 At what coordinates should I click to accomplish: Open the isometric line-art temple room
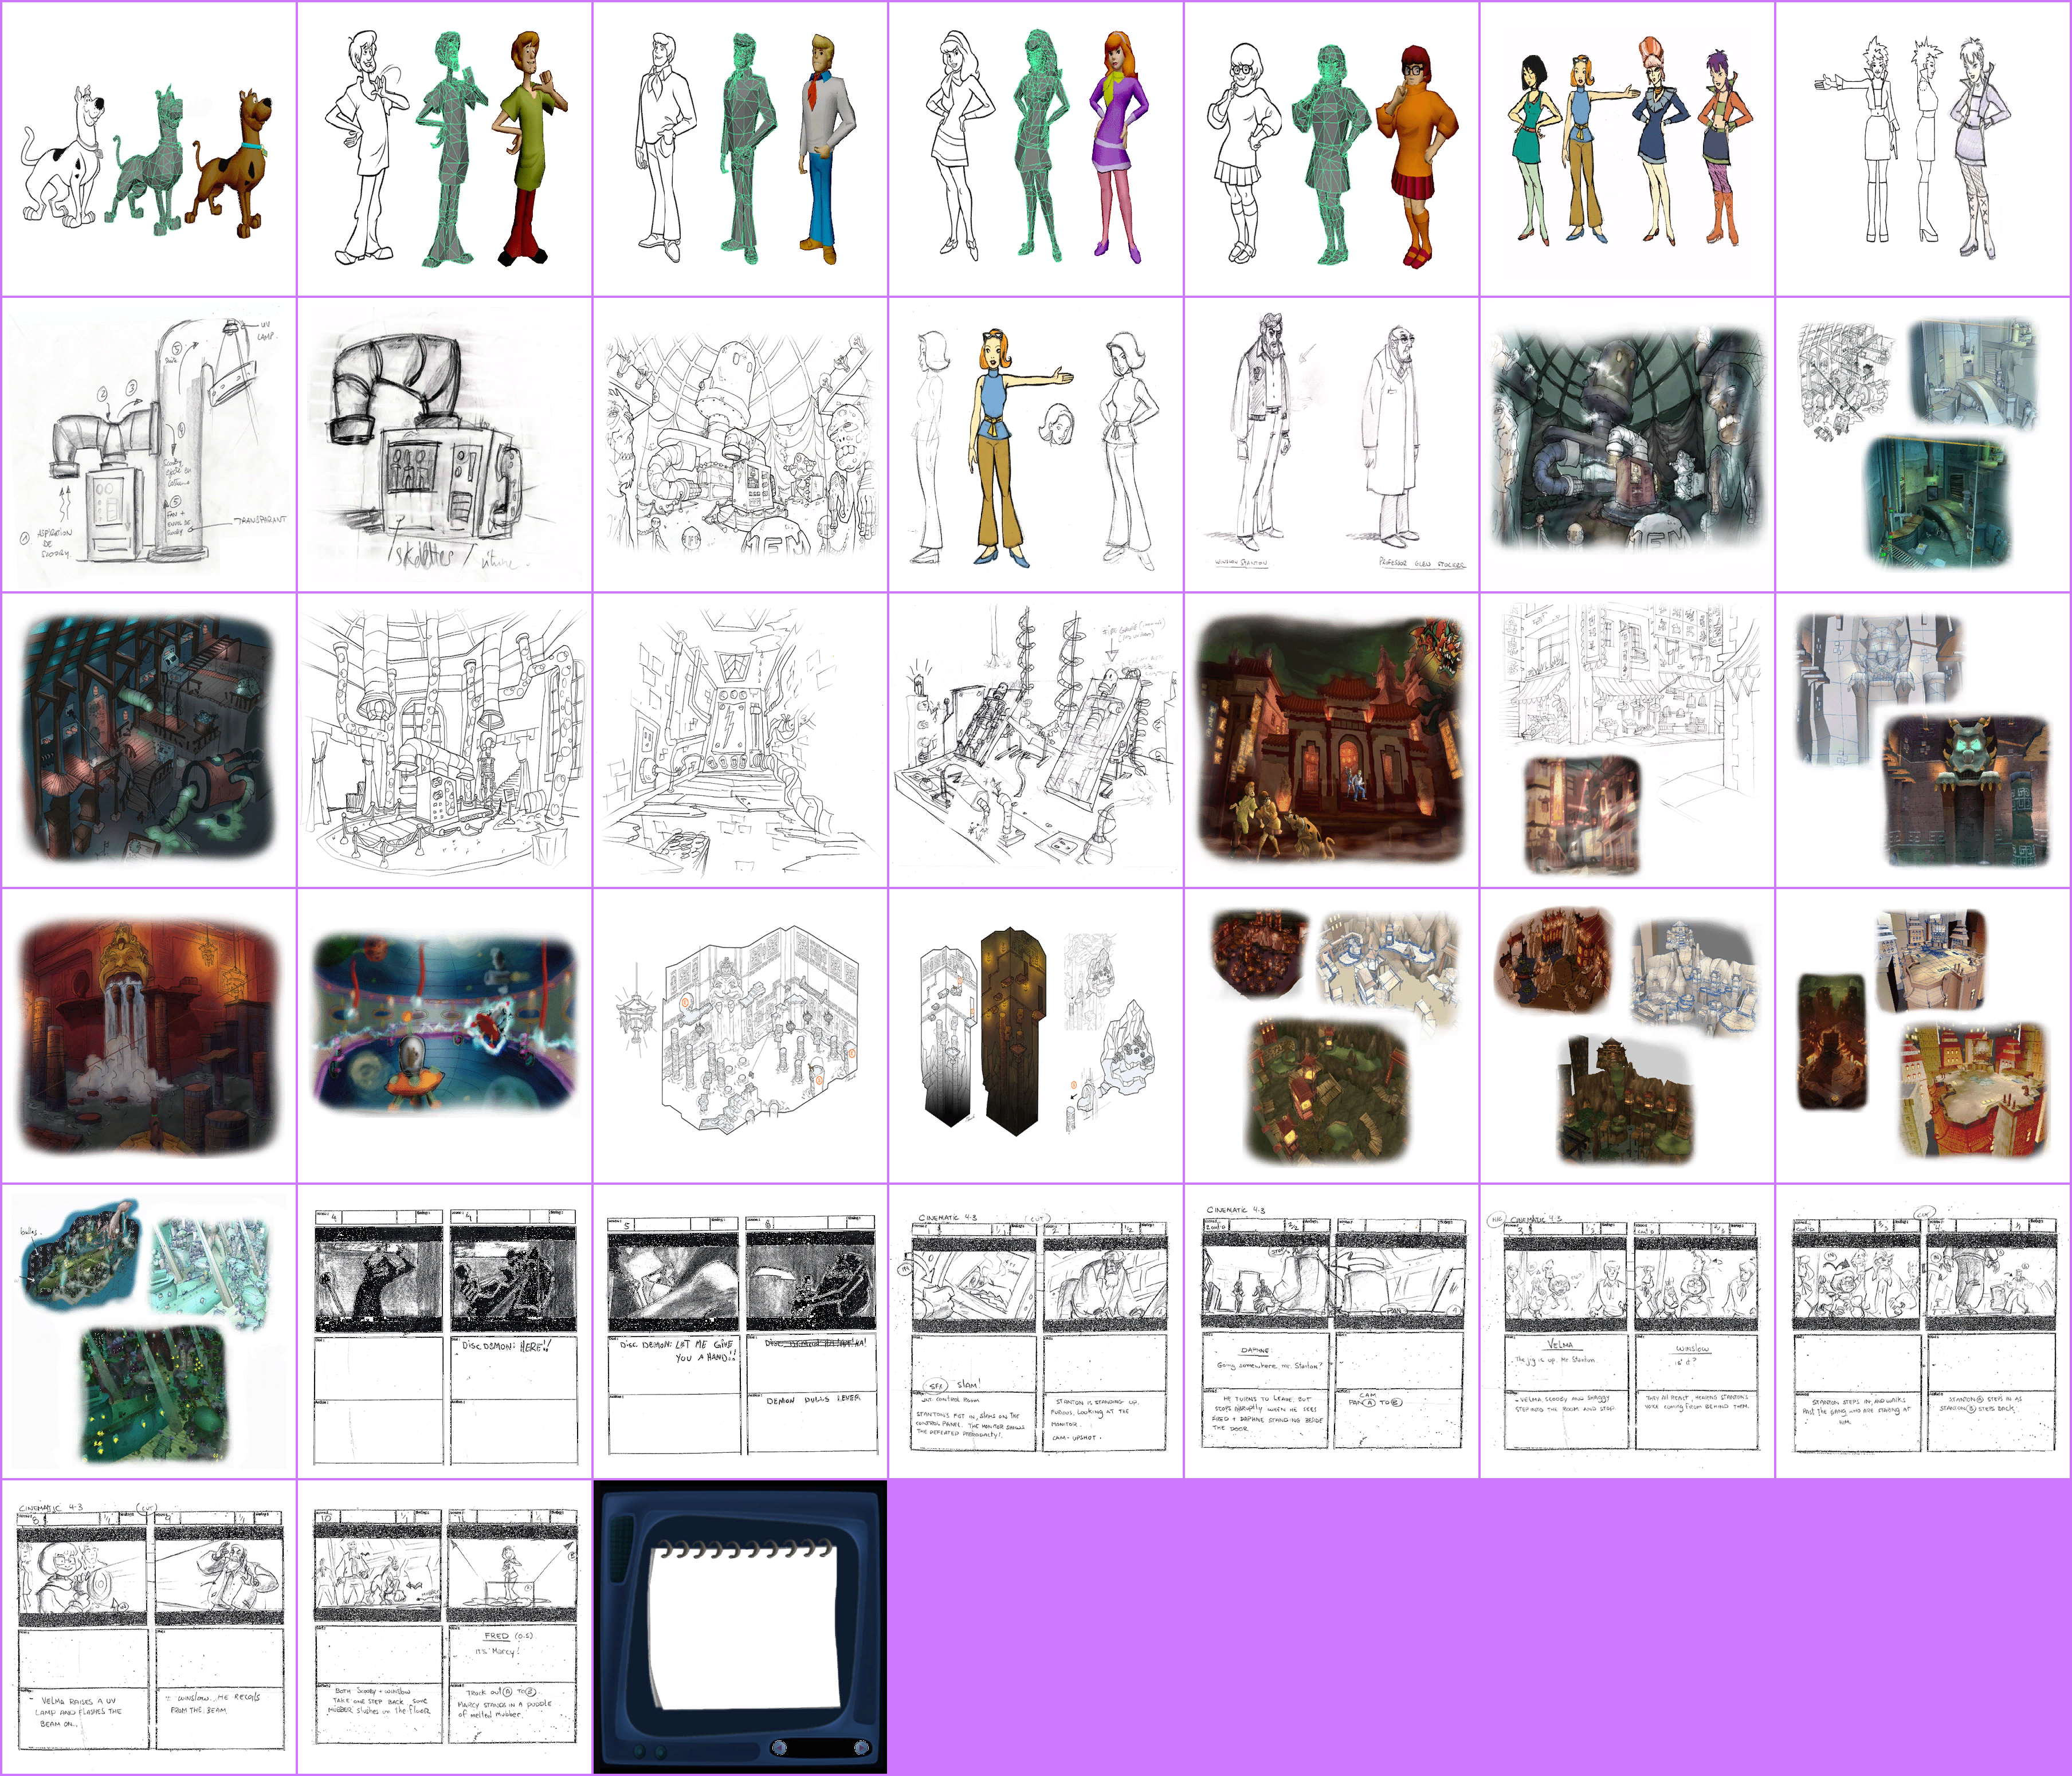click(x=740, y=1036)
